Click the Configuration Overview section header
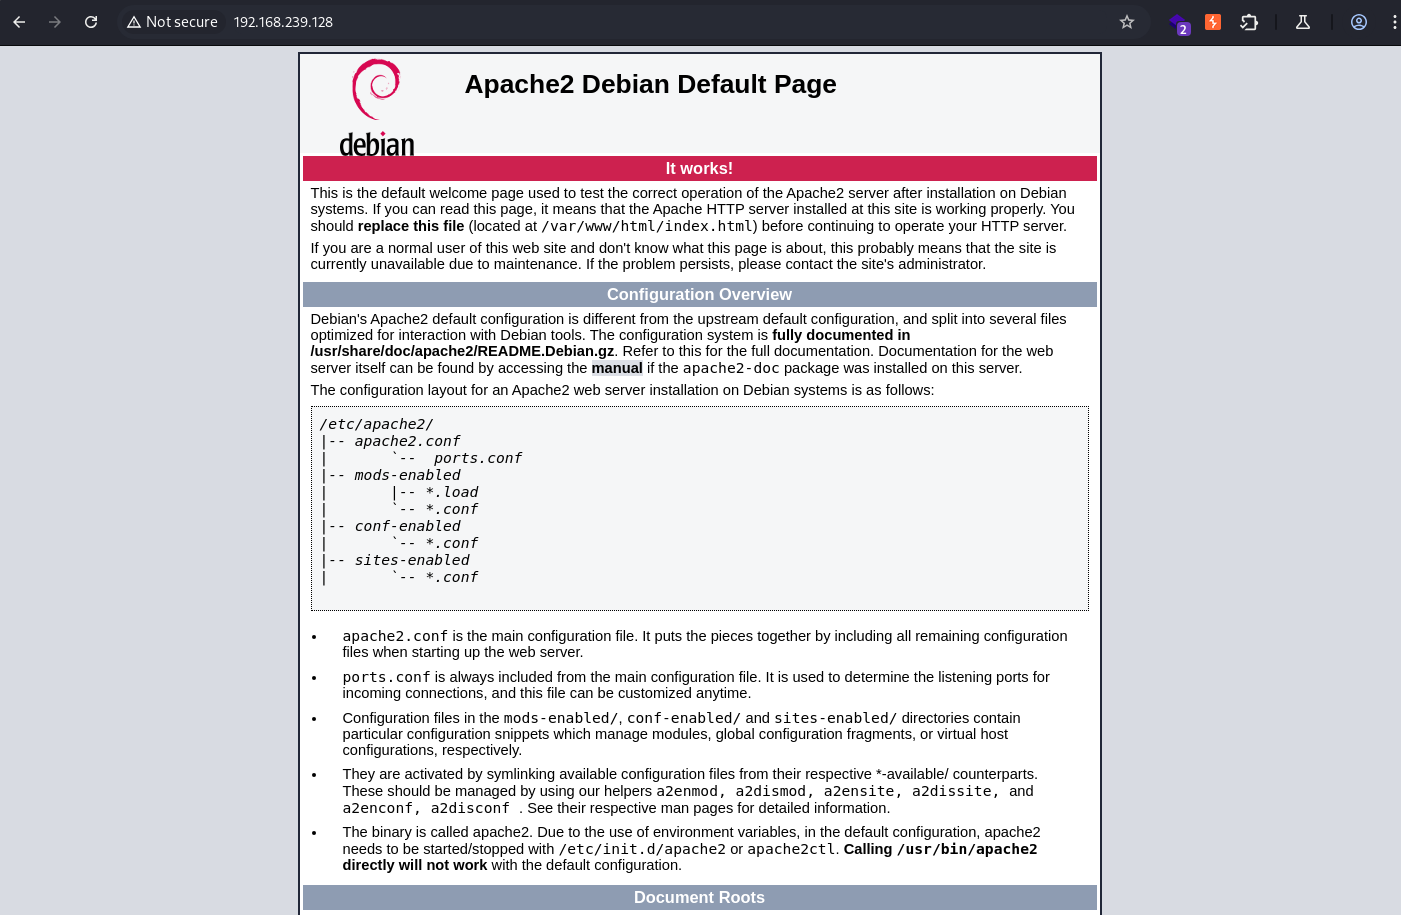 pos(700,295)
